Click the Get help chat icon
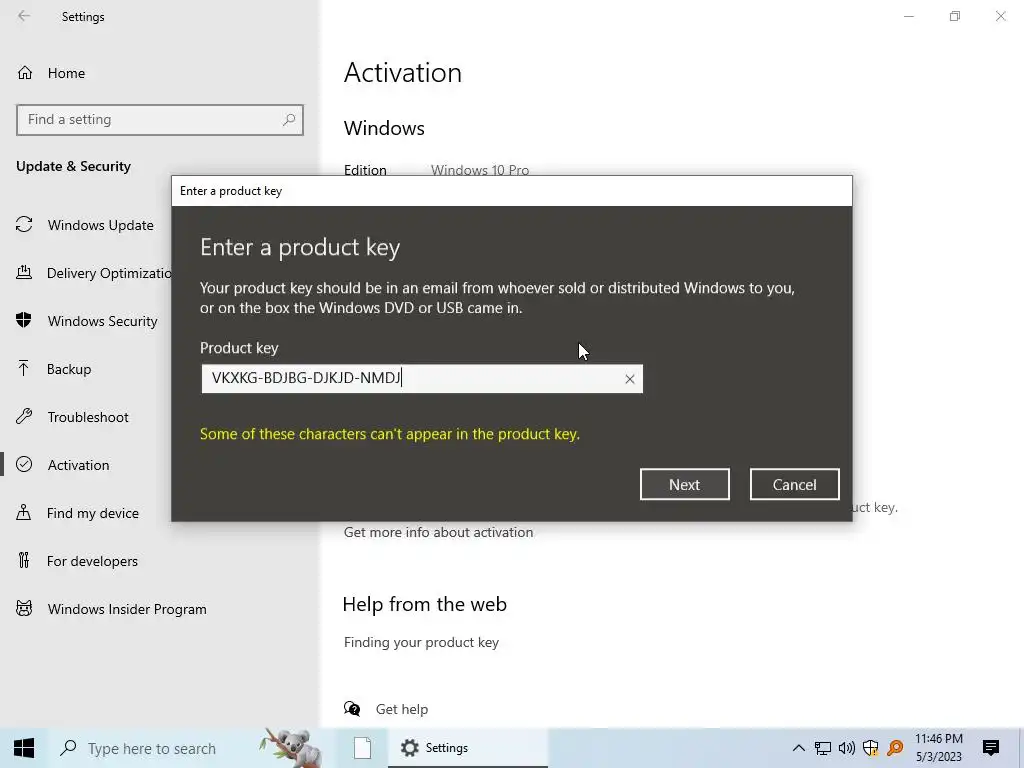The width and height of the screenshot is (1024, 768). [352, 709]
